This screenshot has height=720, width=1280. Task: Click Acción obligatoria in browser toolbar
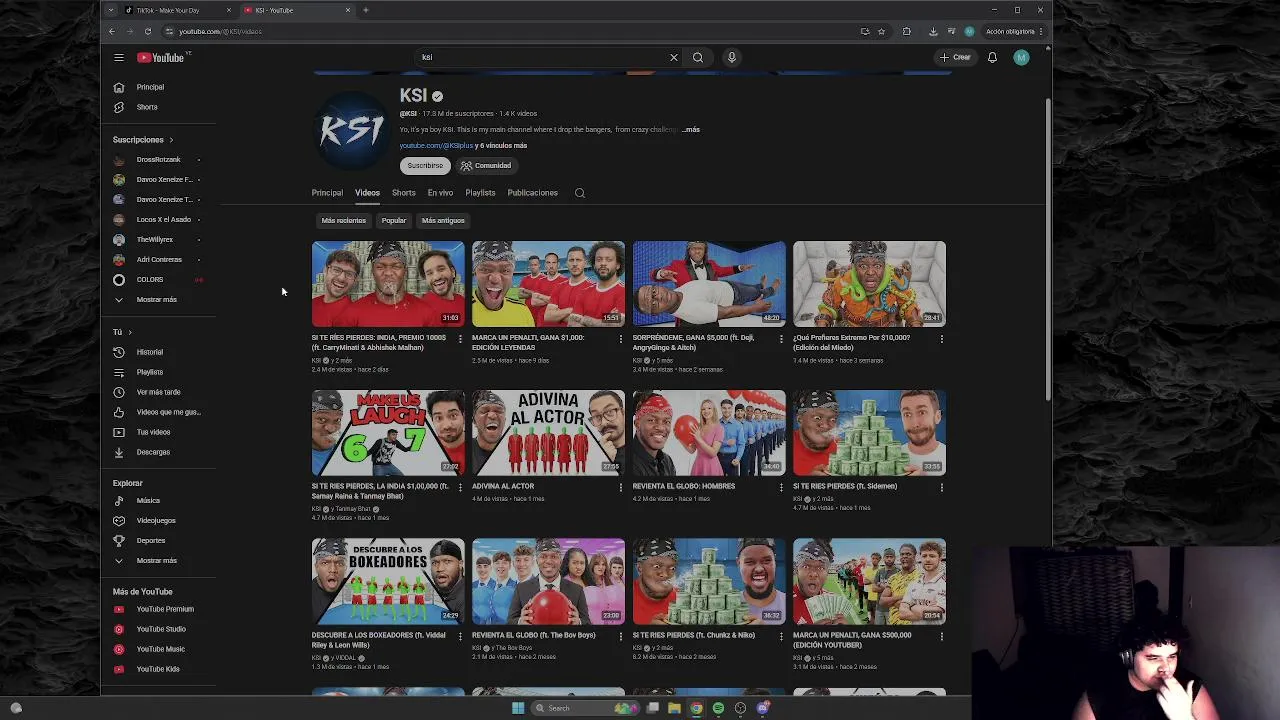point(1010,31)
